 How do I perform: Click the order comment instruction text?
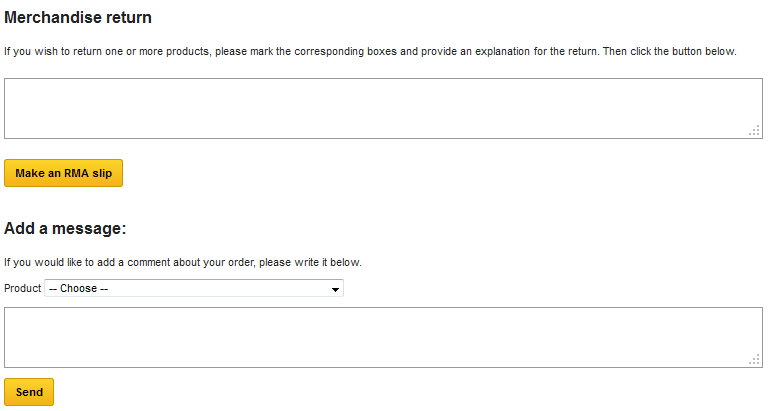(x=183, y=263)
